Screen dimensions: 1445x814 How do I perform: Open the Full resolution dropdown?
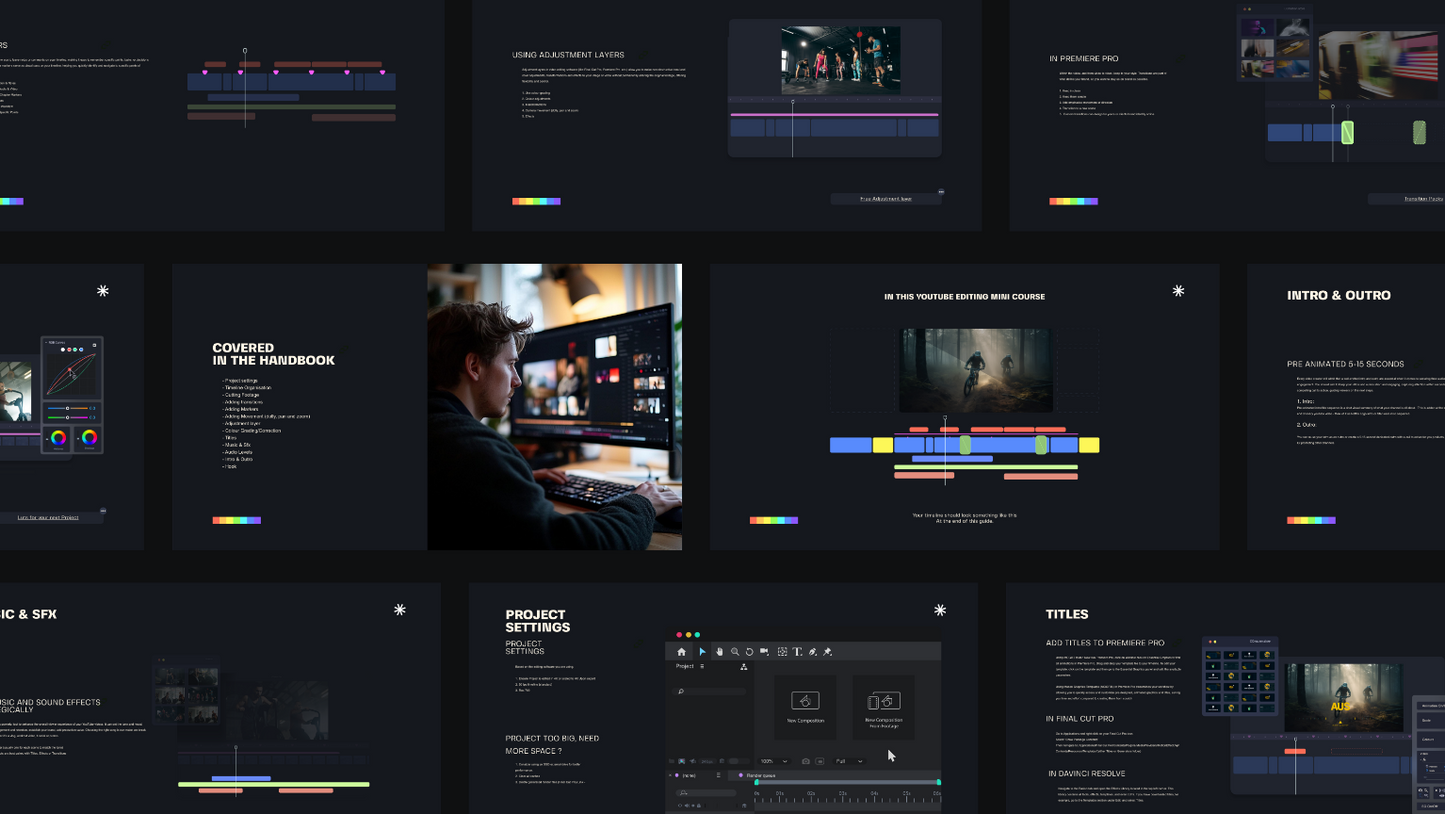pos(849,761)
